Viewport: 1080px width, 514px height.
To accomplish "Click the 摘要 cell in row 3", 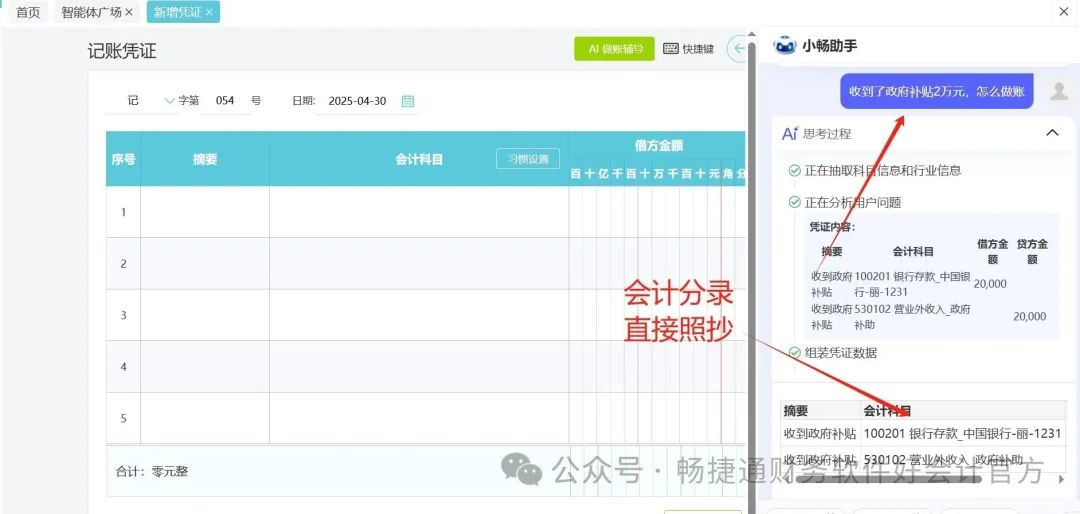I will pyautogui.click(x=205, y=315).
